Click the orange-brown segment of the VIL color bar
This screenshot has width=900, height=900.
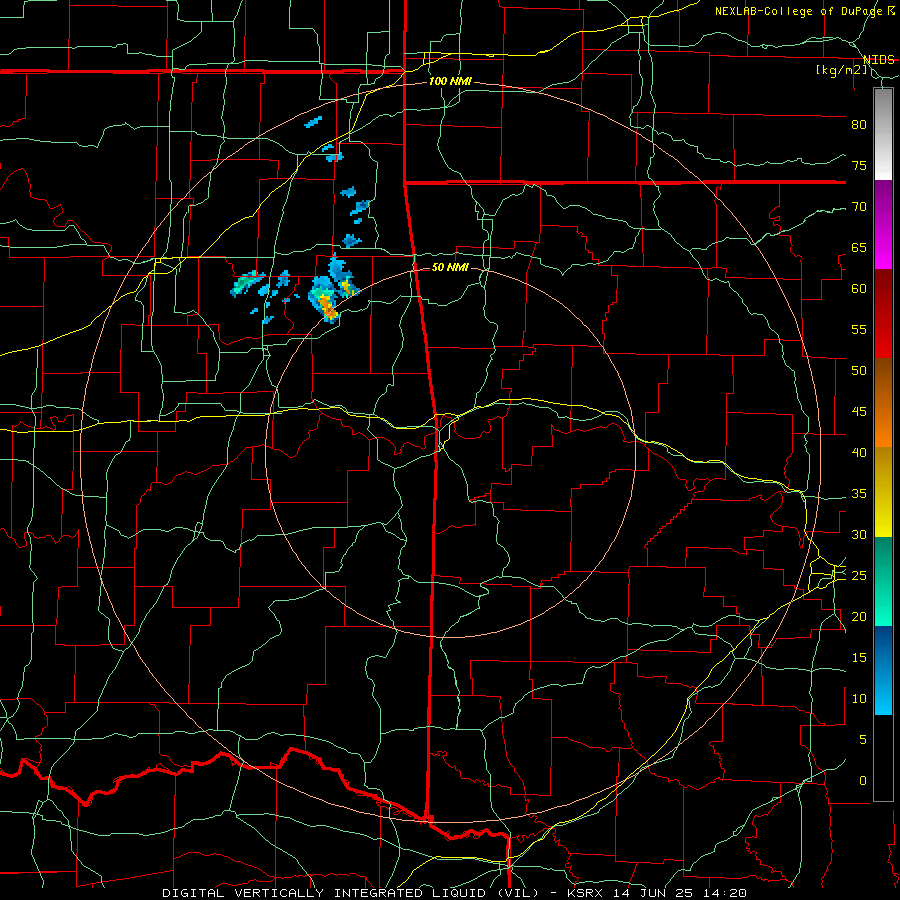point(883,403)
